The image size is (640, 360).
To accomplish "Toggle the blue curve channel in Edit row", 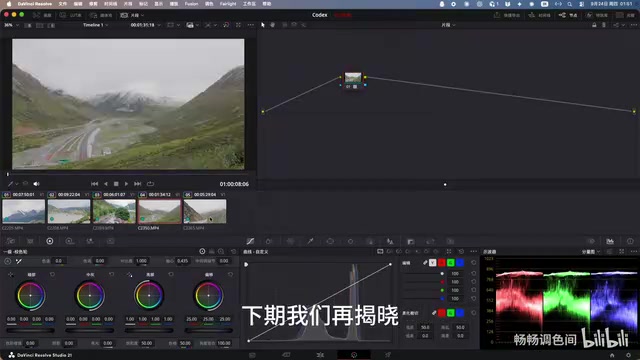I will tap(460, 263).
